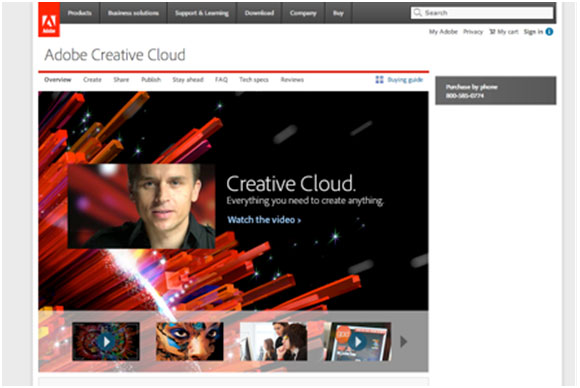Open the Buying guide link
The image size is (580, 388).
tap(405, 80)
